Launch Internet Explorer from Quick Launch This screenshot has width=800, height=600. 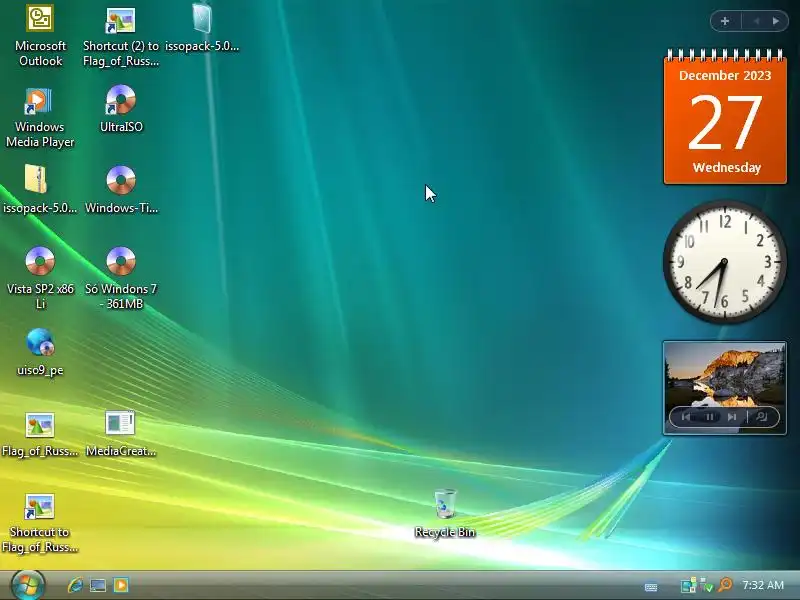(x=75, y=585)
